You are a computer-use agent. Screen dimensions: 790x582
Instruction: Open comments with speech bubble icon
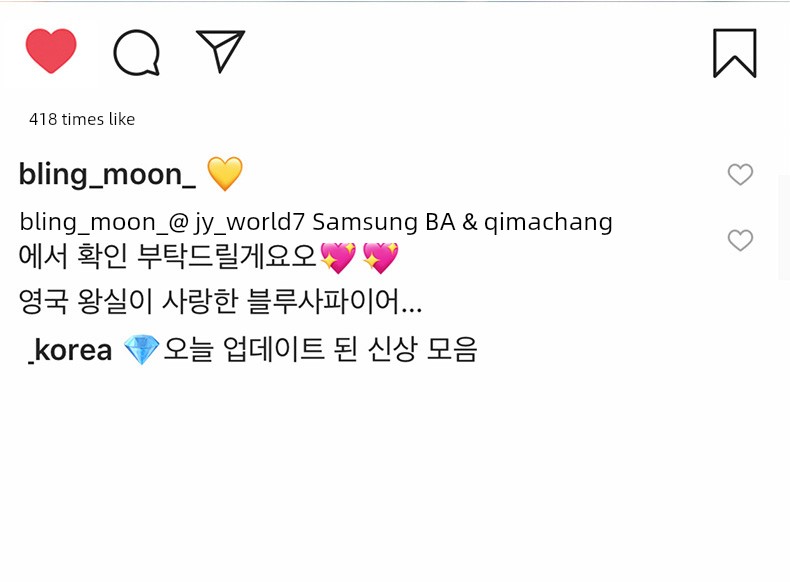137,53
